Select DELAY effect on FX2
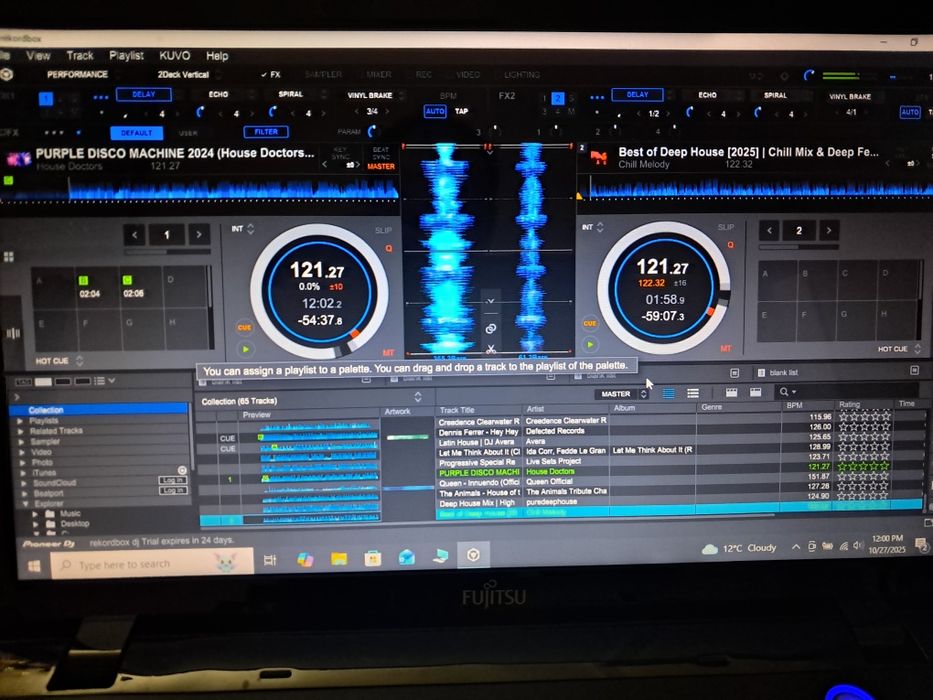Image resolution: width=933 pixels, height=700 pixels. click(x=637, y=94)
